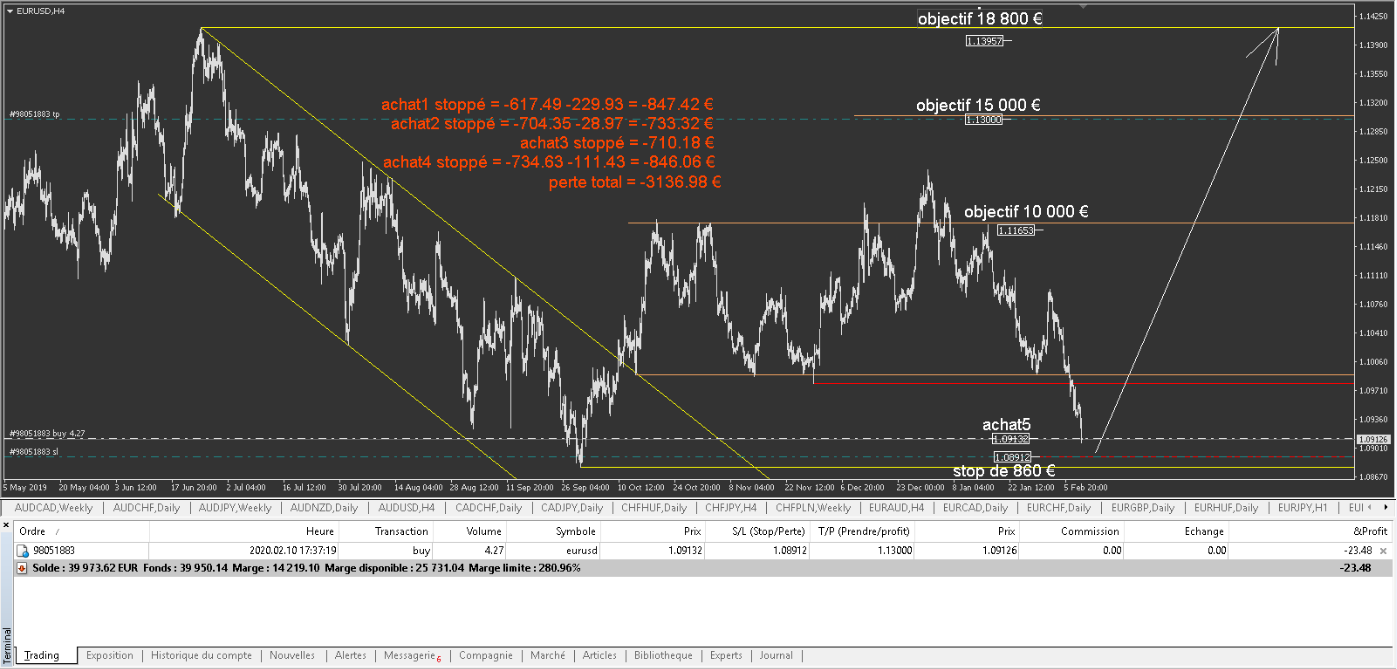Switch to the Nouvelles tab
This screenshot has width=1397, height=669.
[x=292, y=656]
